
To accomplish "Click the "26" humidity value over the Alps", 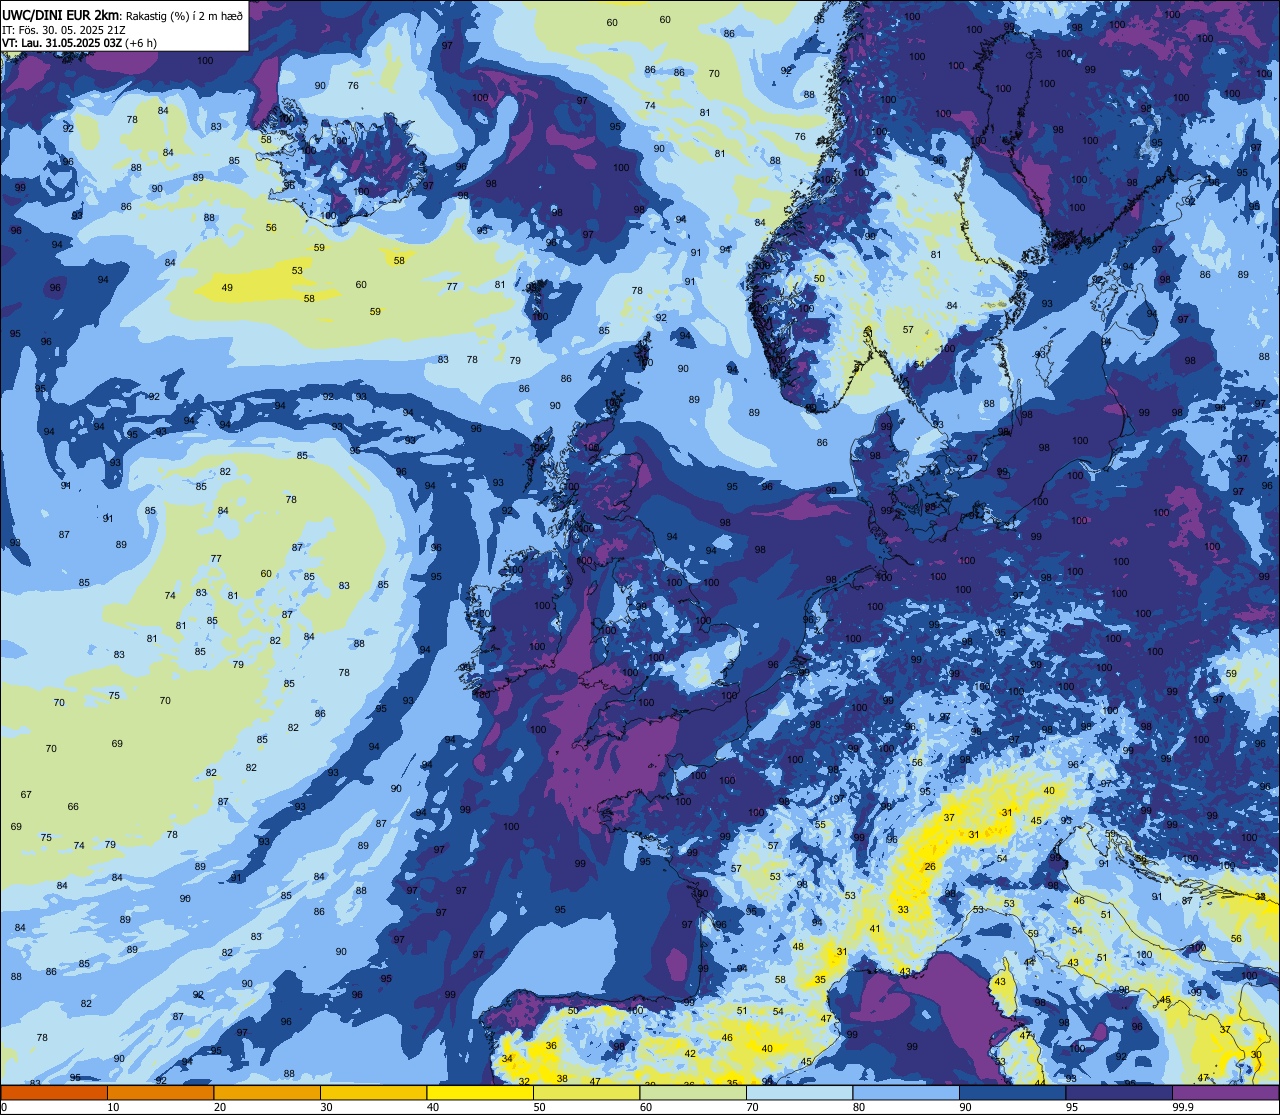I will pyautogui.click(x=930, y=866).
